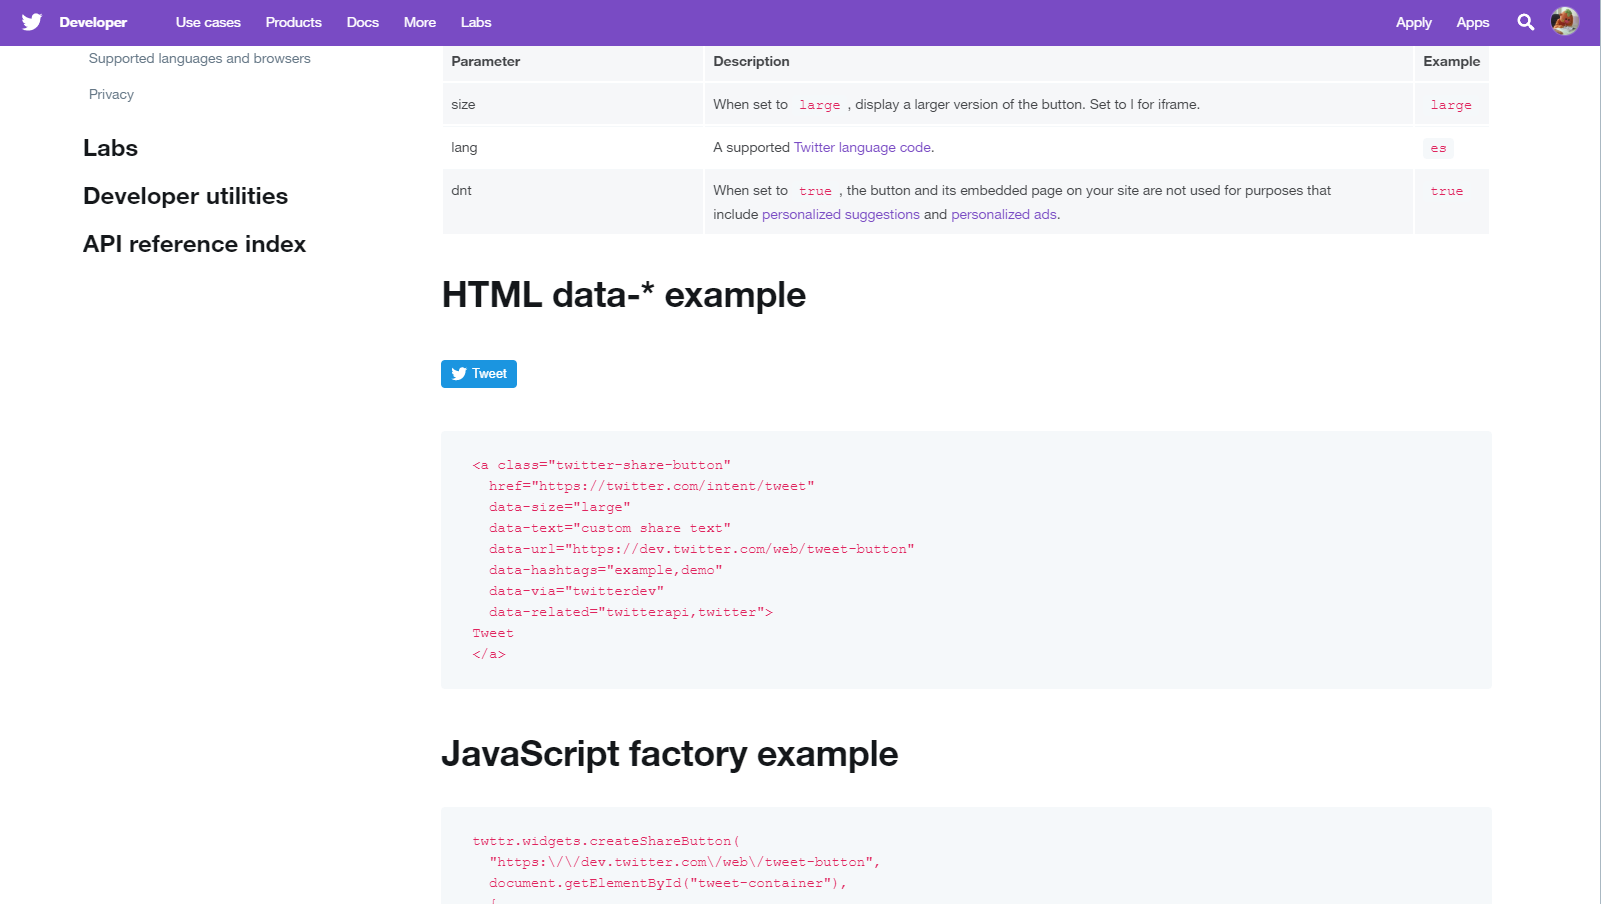Click the data-size="large" code line

pyautogui.click(x=560, y=507)
